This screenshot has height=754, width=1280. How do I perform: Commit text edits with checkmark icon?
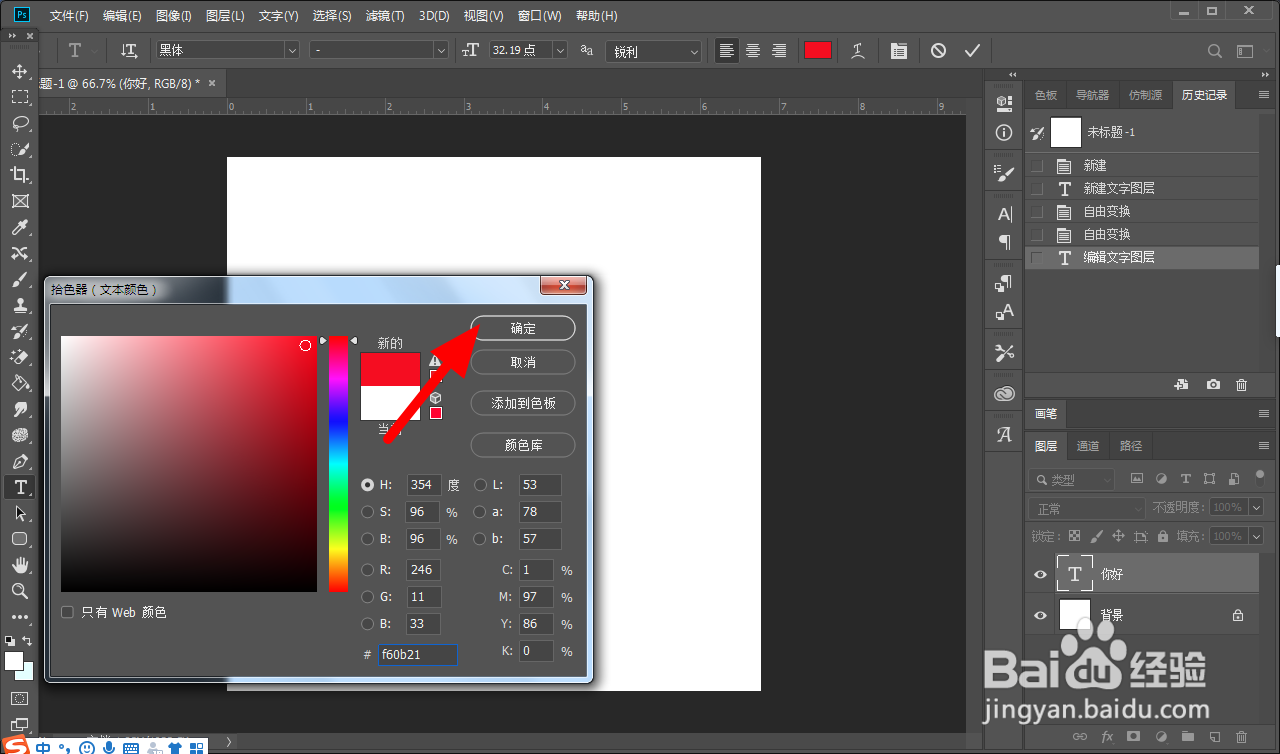[x=971, y=50]
